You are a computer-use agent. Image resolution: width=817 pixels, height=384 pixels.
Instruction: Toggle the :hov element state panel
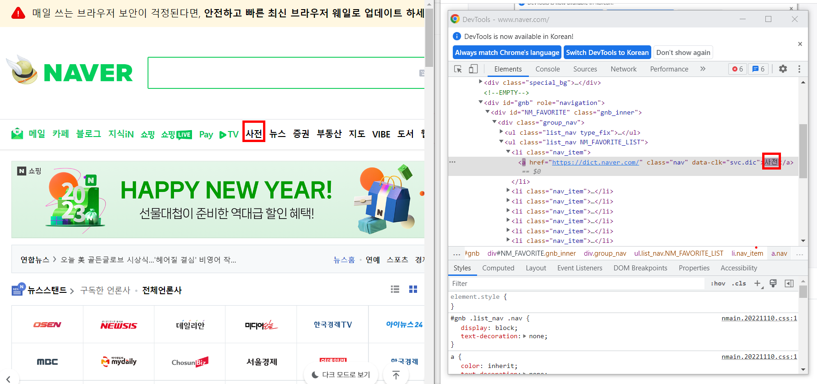pos(718,283)
